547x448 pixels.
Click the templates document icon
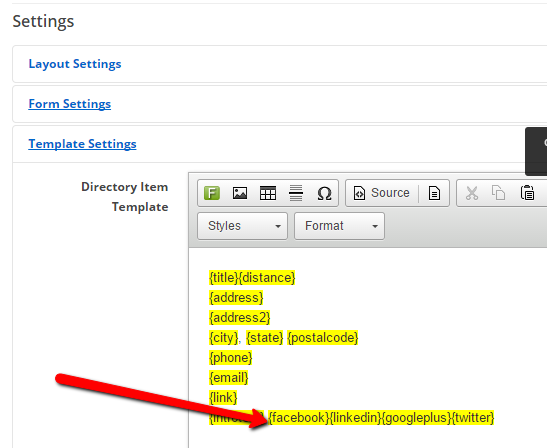click(x=434, y=193)
